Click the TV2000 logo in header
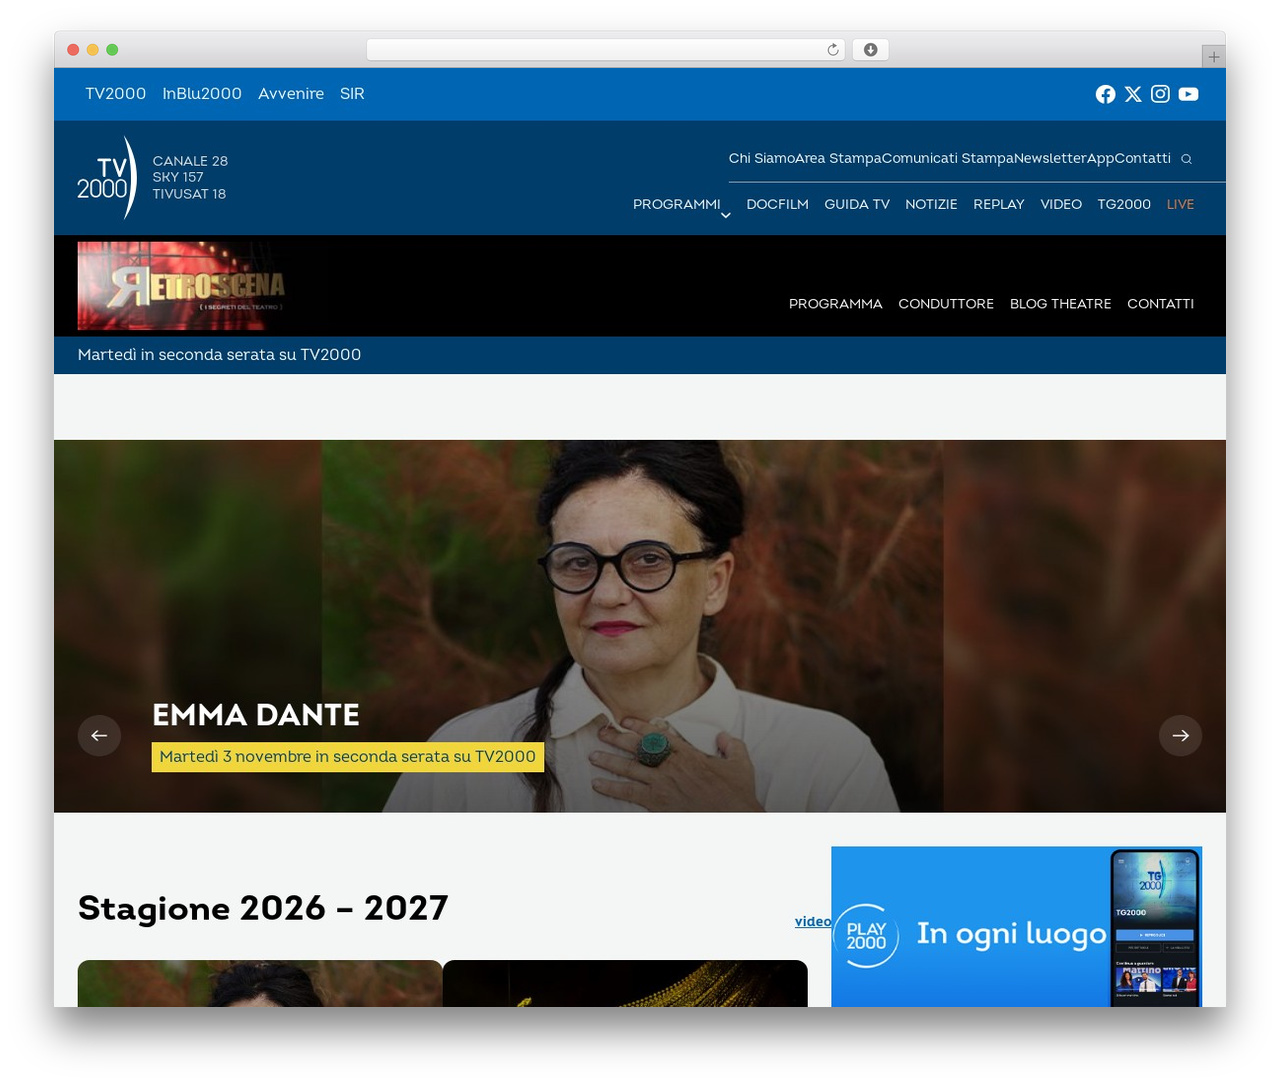This screenshot has width=1280, height=1084. (107, 178)
